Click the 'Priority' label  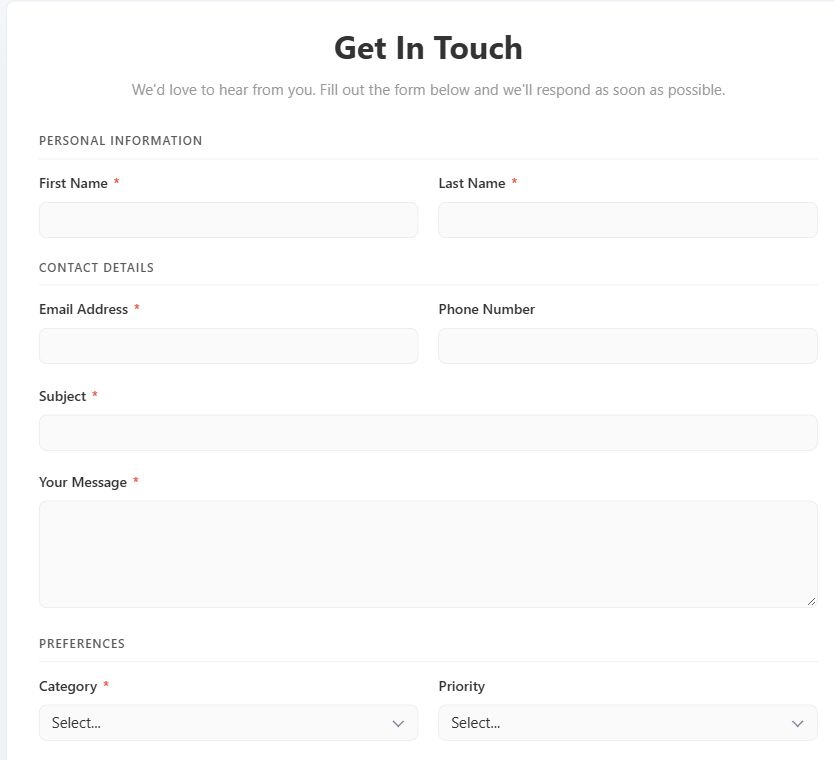[x=462, y=687]
